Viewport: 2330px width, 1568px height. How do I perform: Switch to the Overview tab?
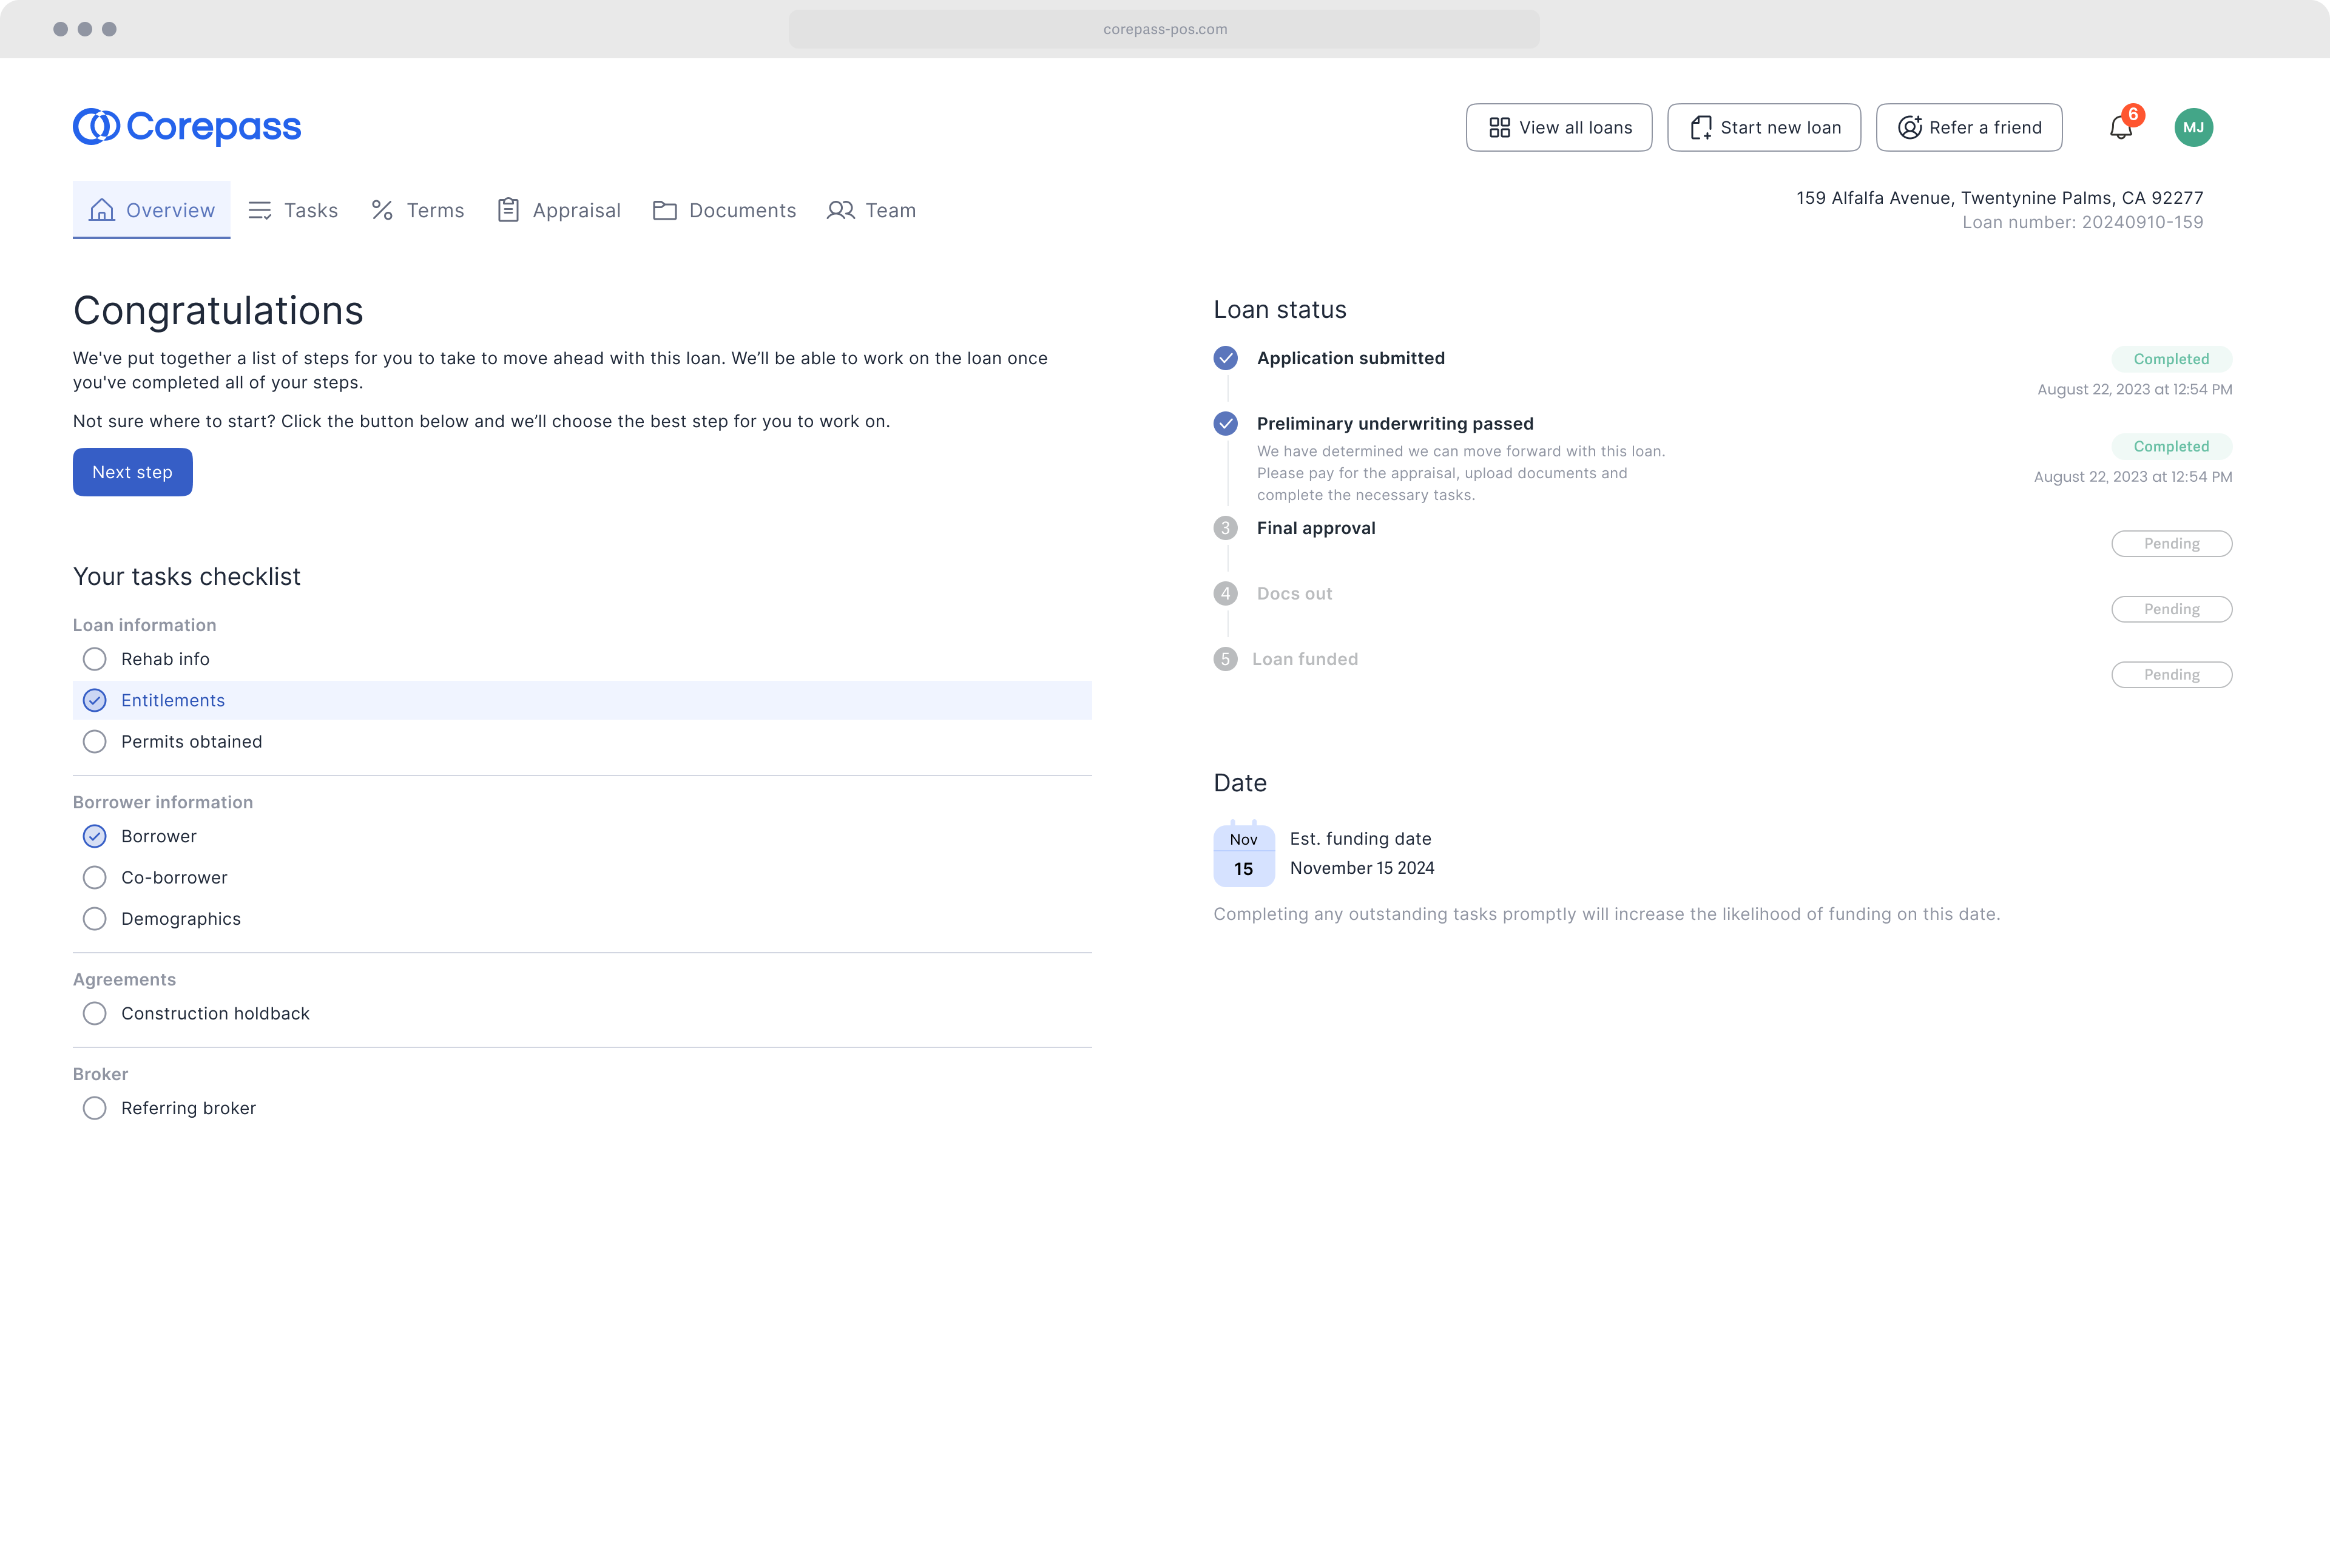click(x=152, y=210)
